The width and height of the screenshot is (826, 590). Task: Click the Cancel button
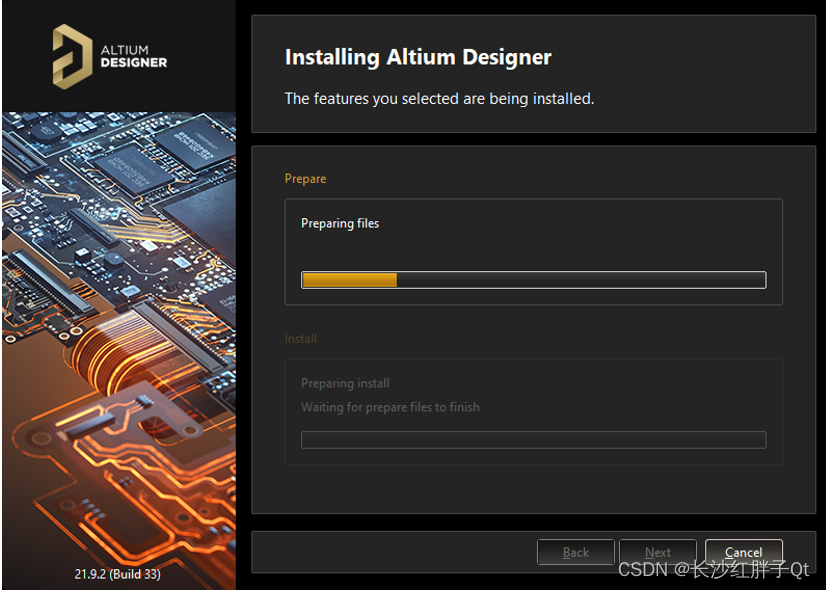[x=743, y=552]
